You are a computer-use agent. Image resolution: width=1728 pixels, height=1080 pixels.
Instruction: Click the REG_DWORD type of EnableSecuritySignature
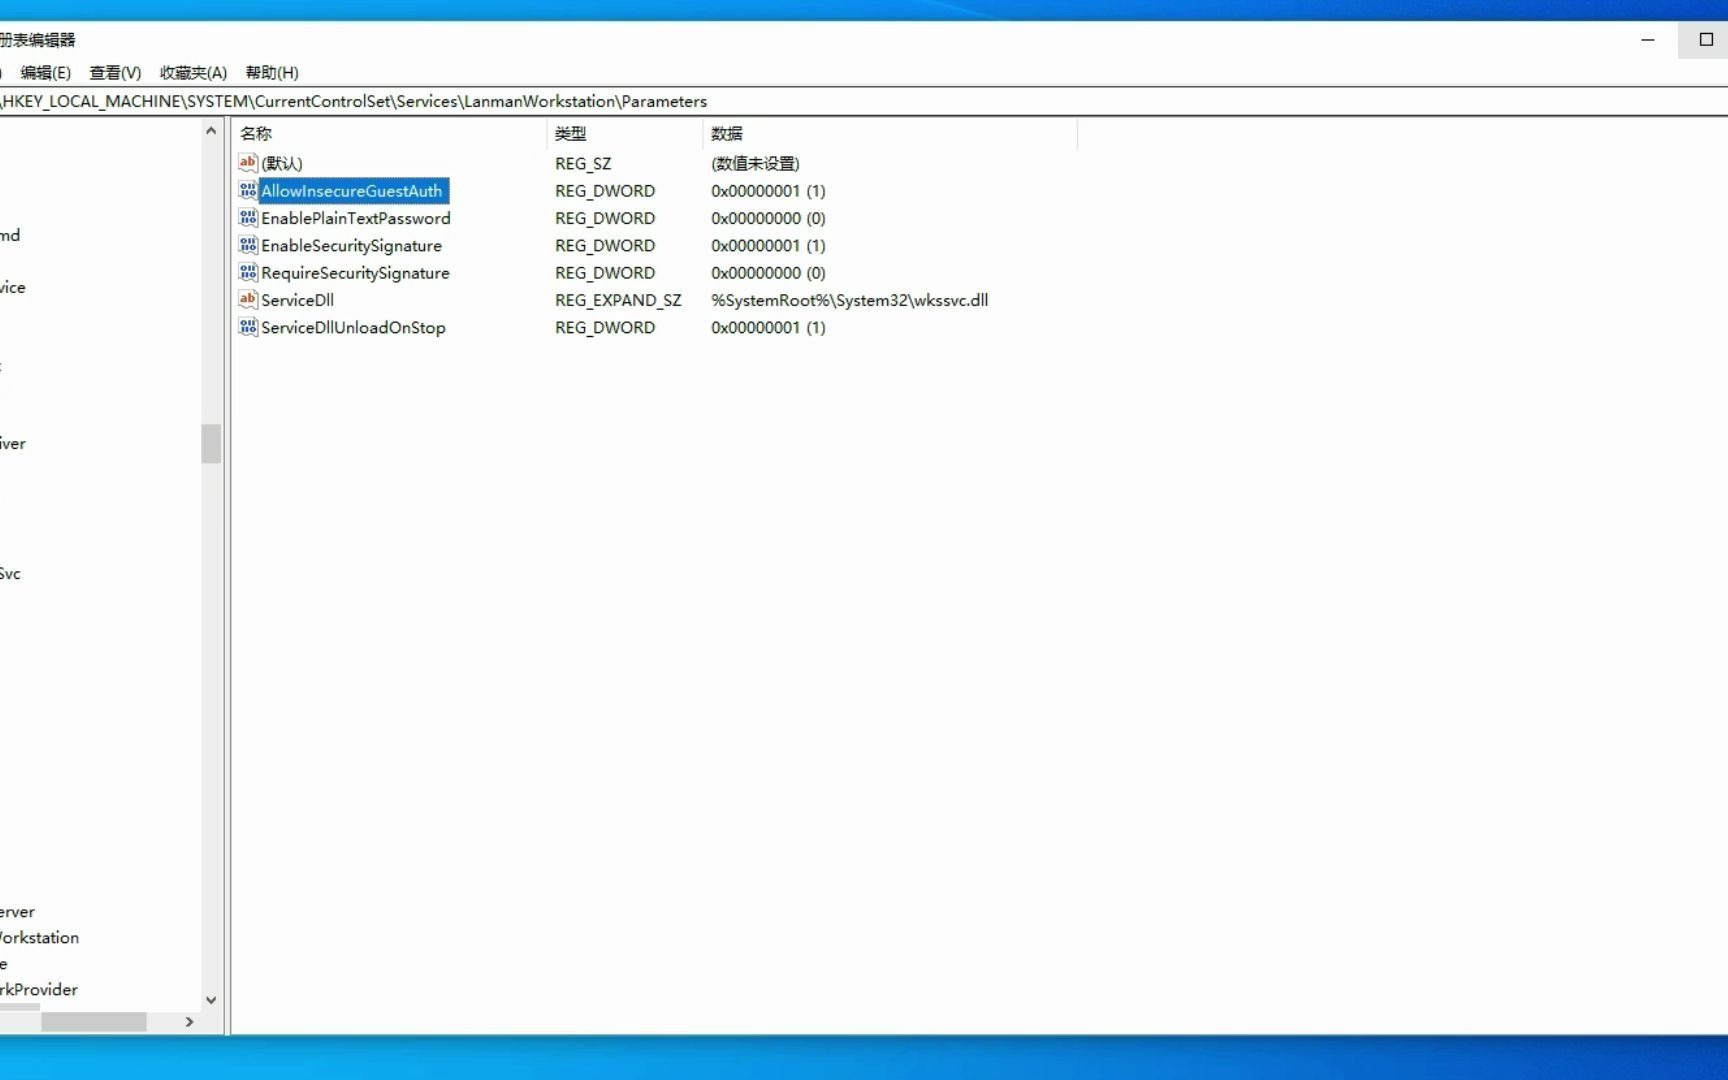click(x=605, y=246)
